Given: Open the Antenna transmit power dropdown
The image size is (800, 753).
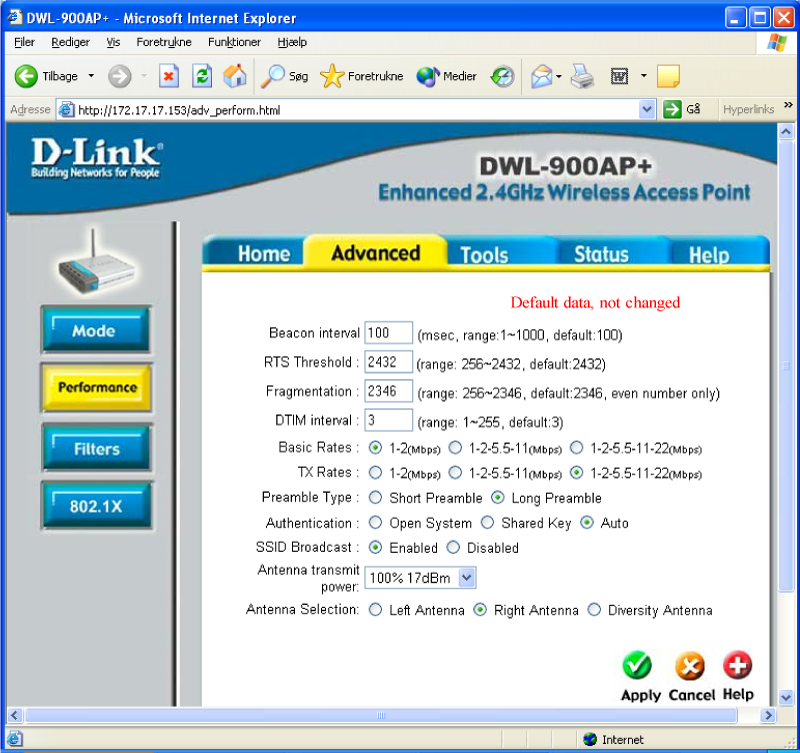Looking at the screenshot, I should pyautogui.click(x=467, y=578).
